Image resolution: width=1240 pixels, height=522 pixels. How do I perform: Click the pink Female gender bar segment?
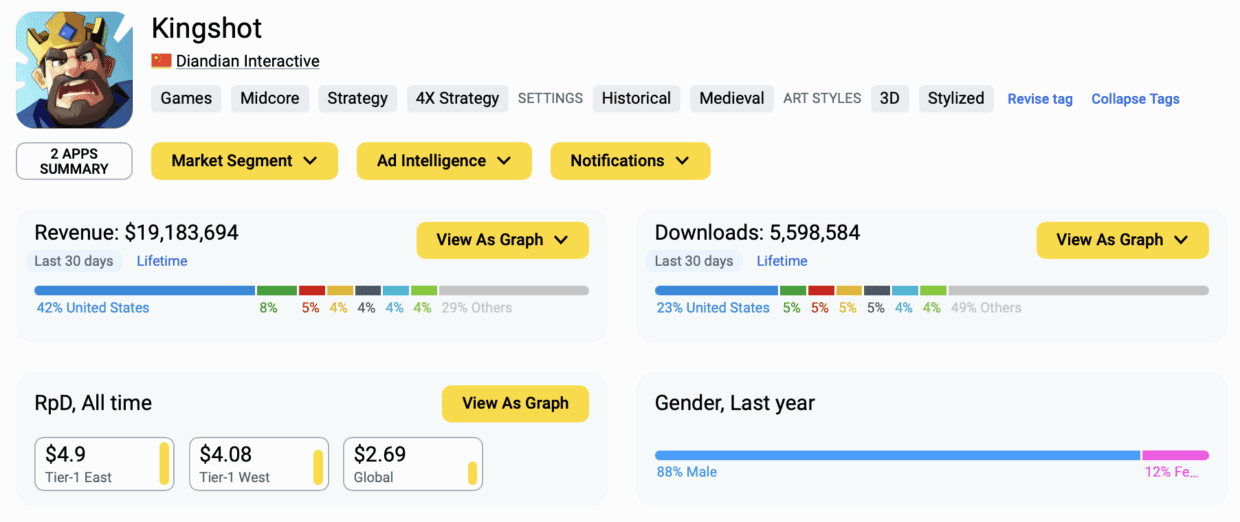1176,455
